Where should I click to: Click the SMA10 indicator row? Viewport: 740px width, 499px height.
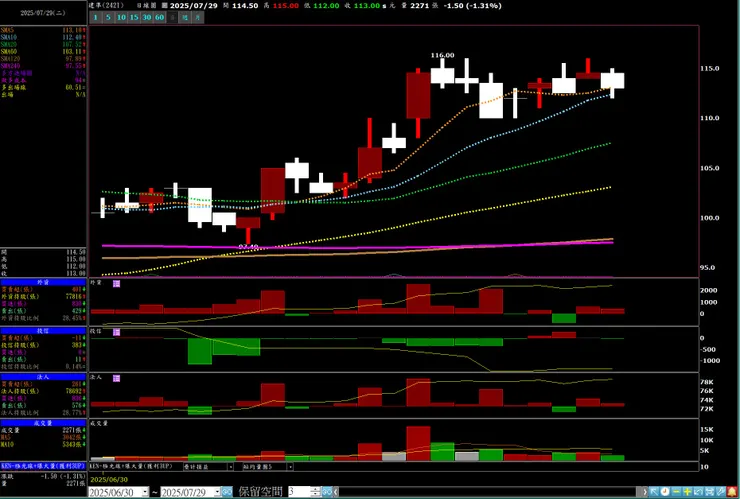pos(43,37)
